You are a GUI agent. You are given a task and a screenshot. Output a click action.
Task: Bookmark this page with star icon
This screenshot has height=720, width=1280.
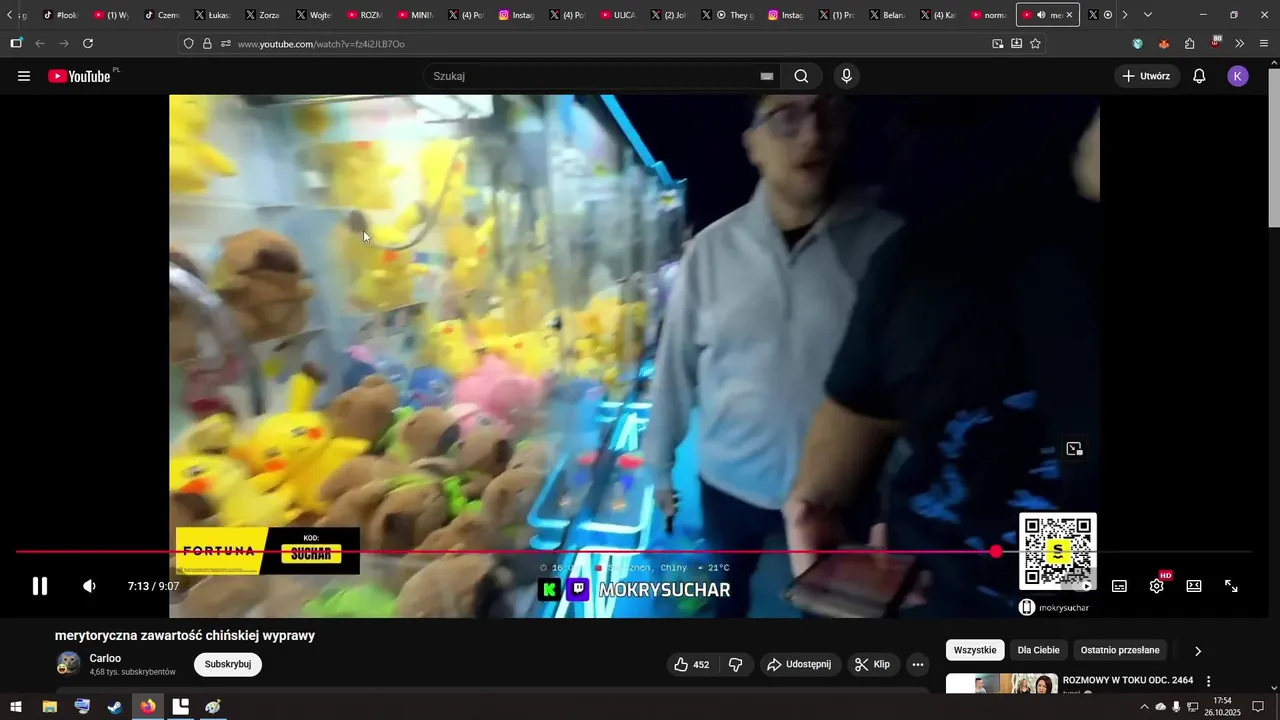tap(1035, 43)
